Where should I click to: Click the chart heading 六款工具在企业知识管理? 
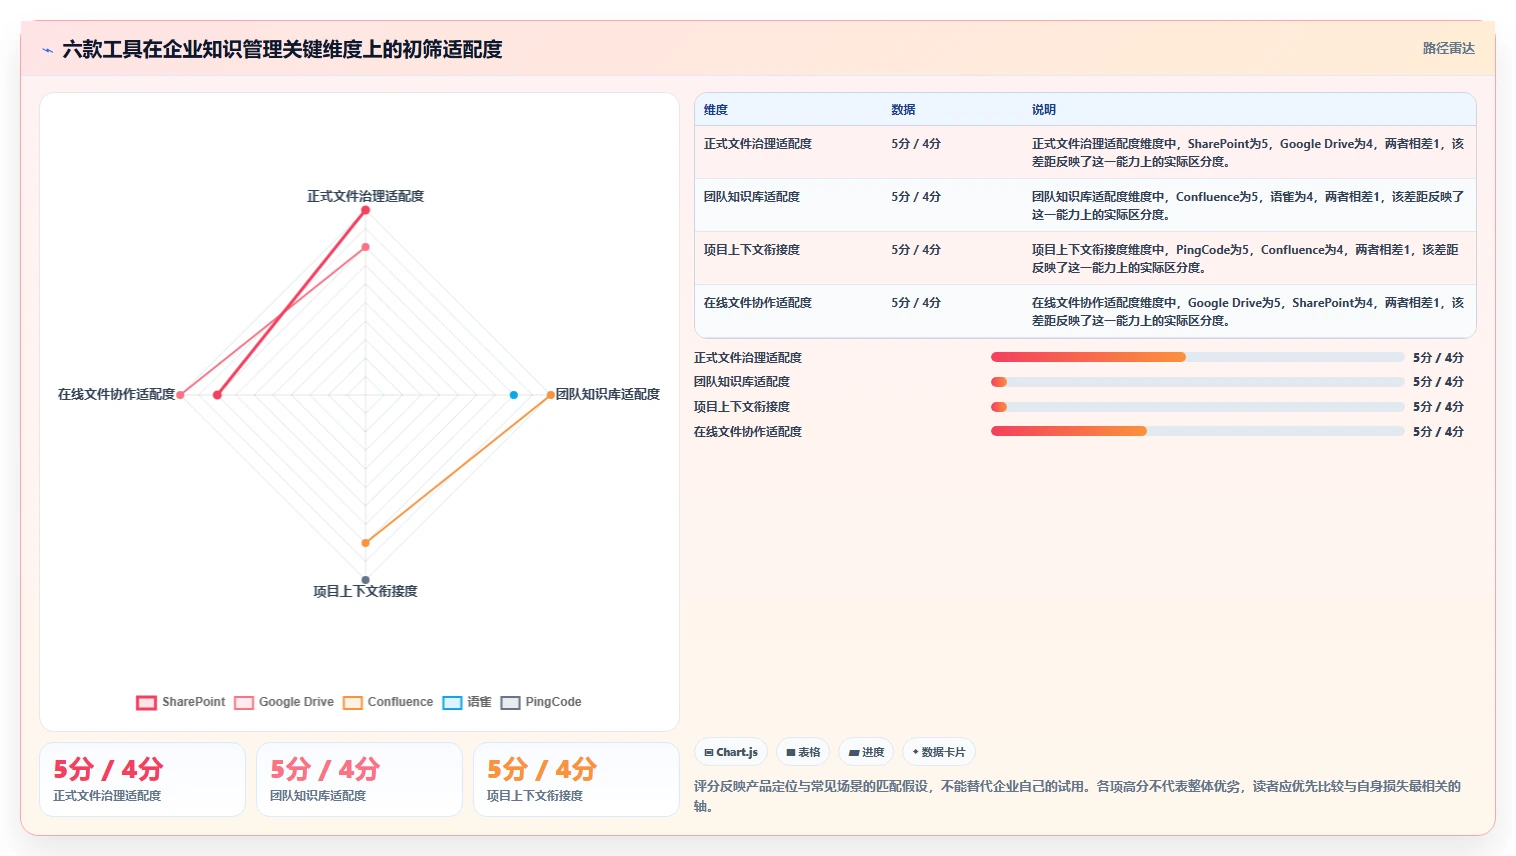coord(282,49)
